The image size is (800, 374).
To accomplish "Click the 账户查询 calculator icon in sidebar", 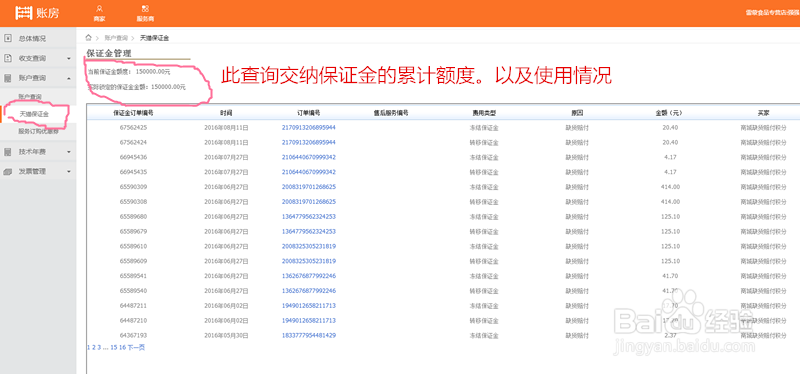I will pos(8,78).
